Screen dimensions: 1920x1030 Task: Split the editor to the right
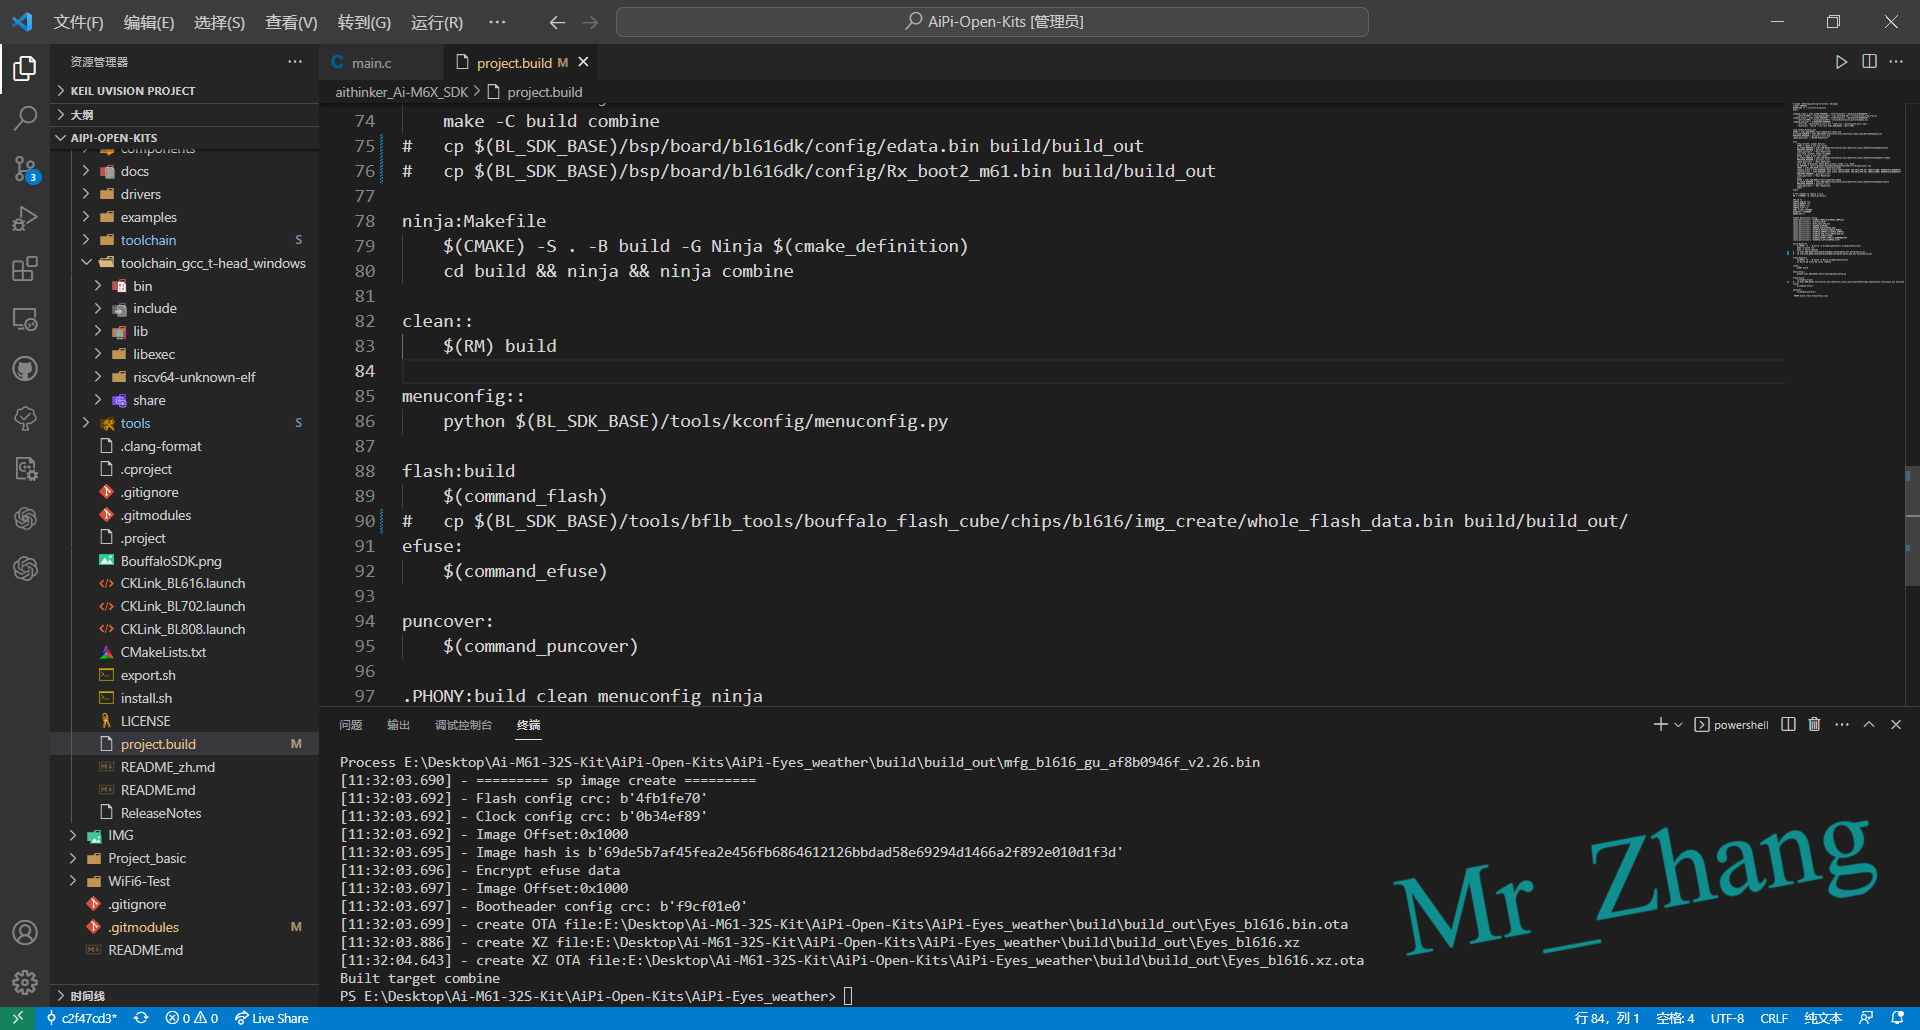[1869, 62]
